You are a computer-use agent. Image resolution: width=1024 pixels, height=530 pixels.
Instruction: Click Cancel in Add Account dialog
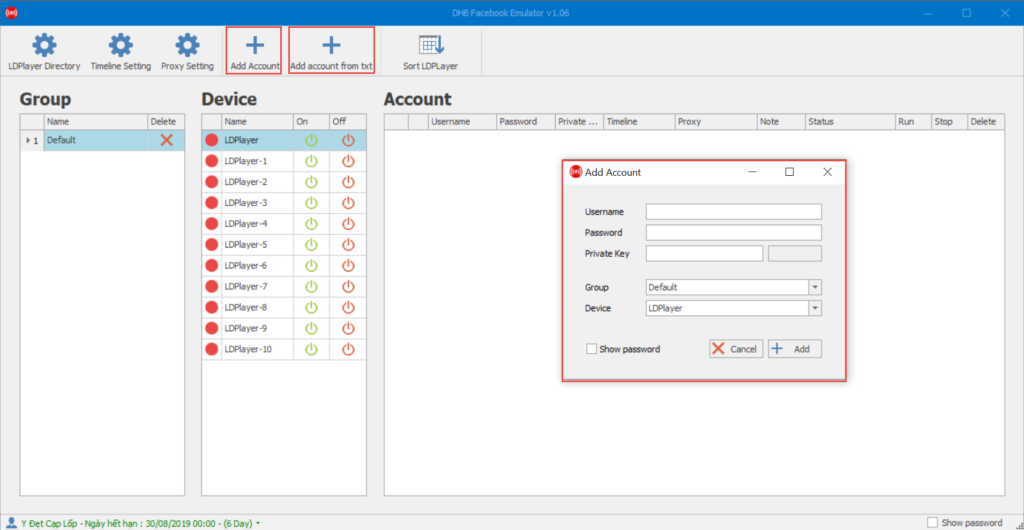tap(736, 349)
